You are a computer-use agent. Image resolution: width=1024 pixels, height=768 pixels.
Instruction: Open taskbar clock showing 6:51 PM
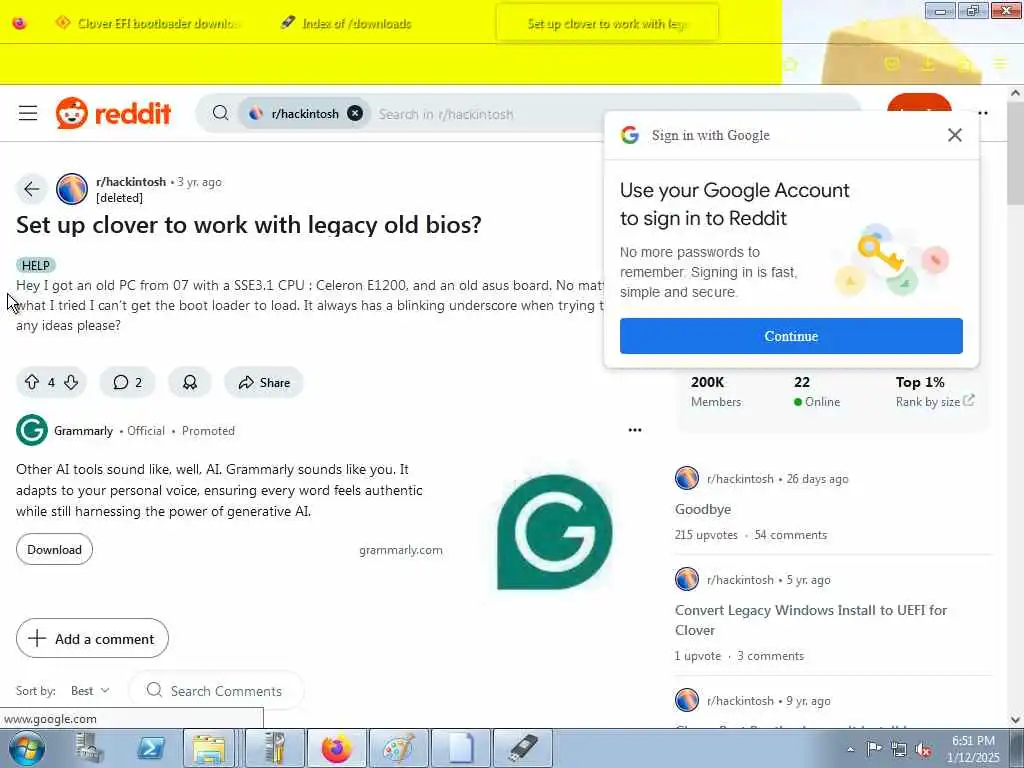[x=973, y=749]
